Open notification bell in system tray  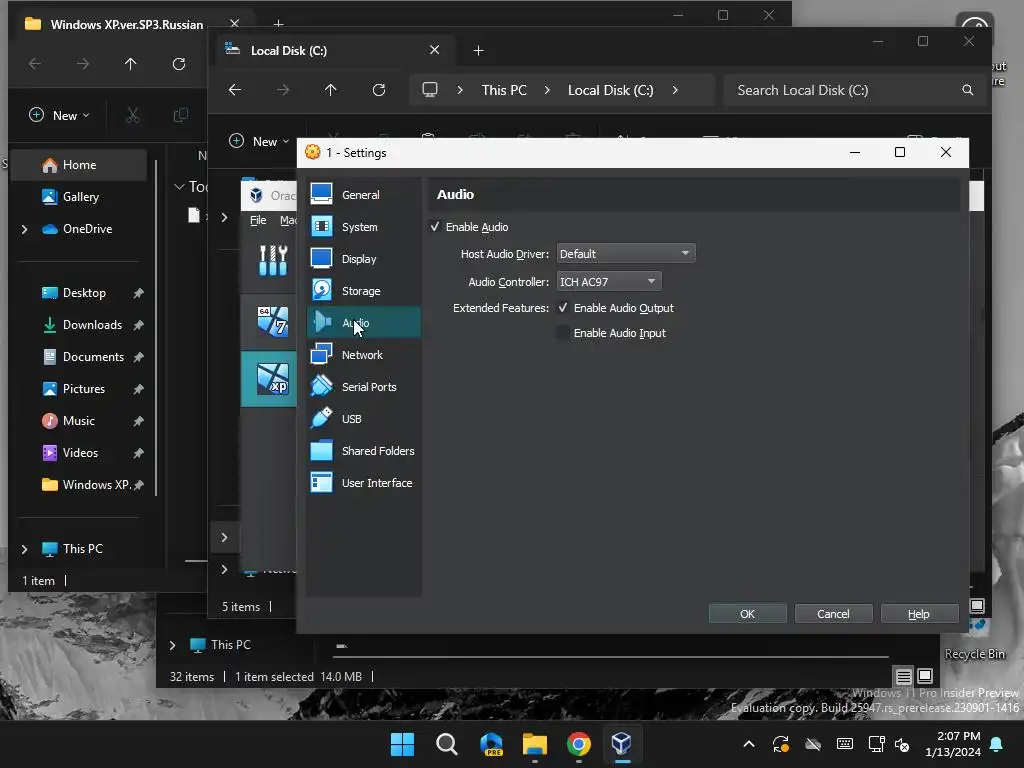997,744
